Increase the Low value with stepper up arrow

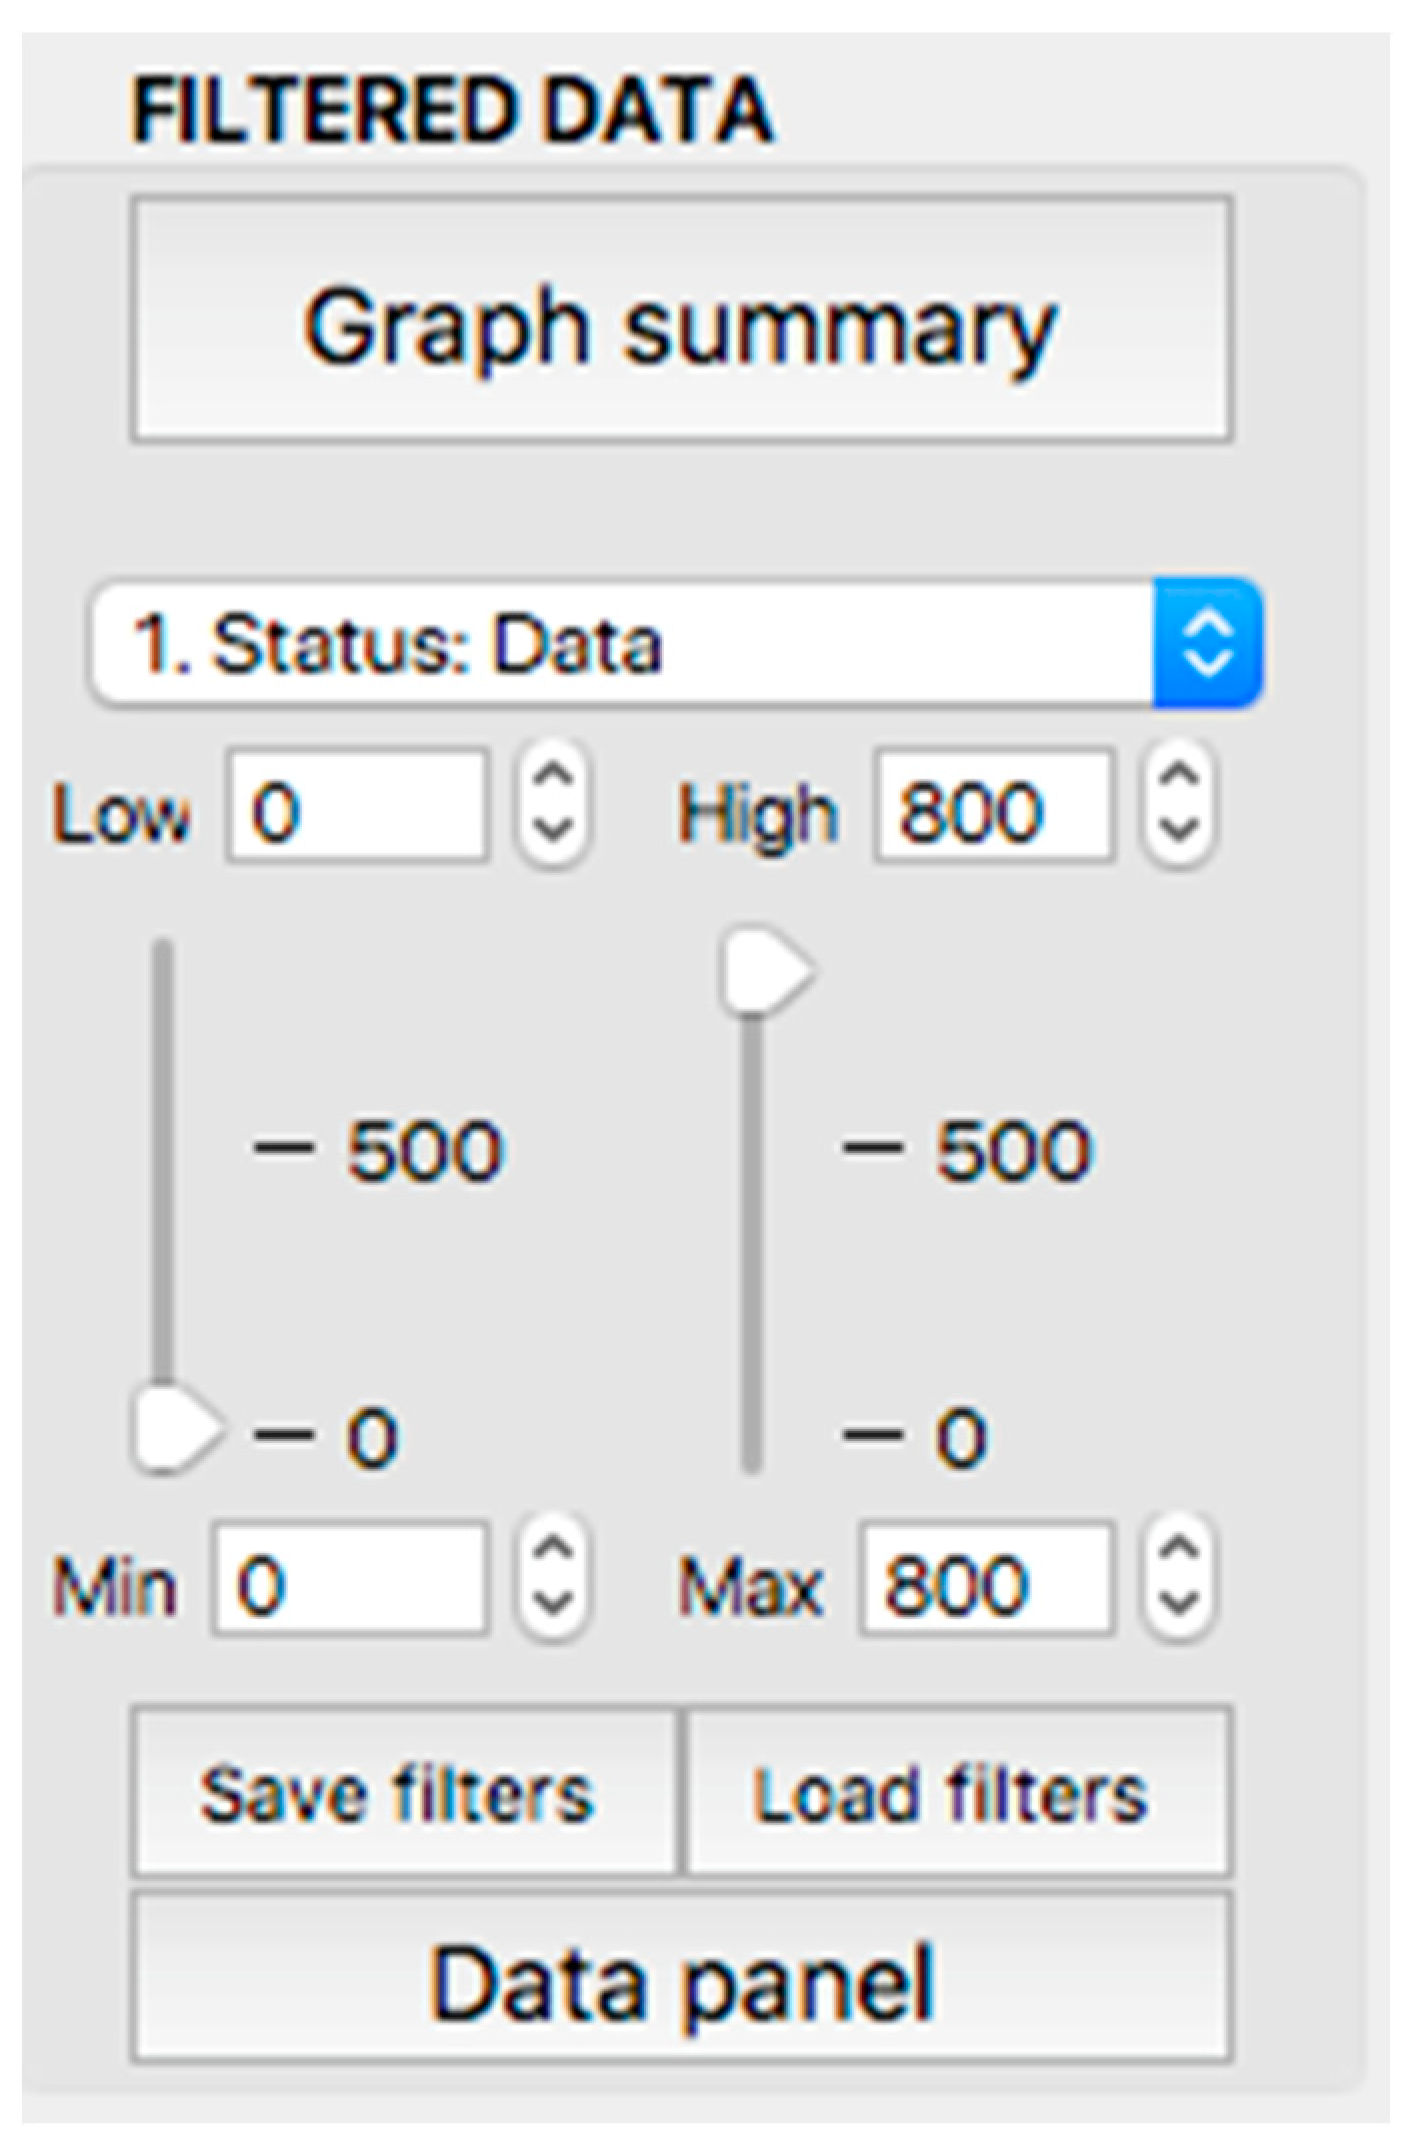tap(553, 779)
